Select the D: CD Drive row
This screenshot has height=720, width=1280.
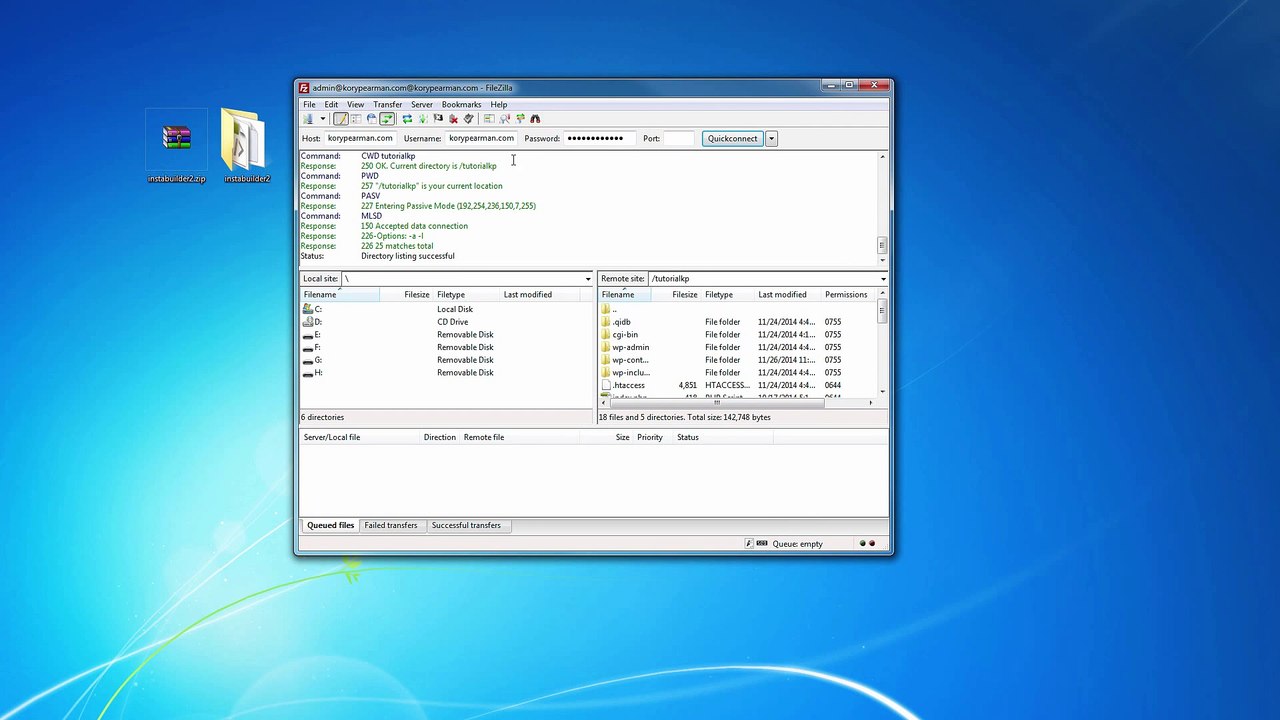pyautogui.click(x=447, y=322)
